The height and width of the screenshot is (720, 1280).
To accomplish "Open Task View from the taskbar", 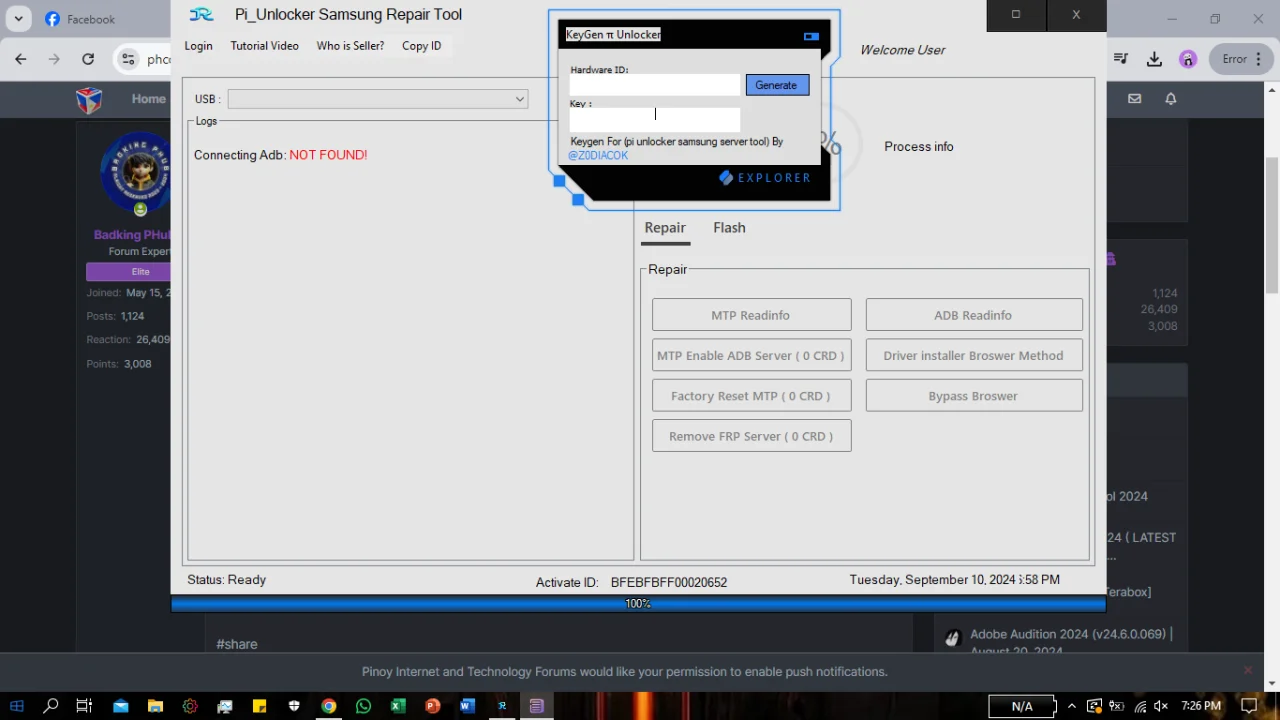I will pyautogui.click(x=84, y=706).
